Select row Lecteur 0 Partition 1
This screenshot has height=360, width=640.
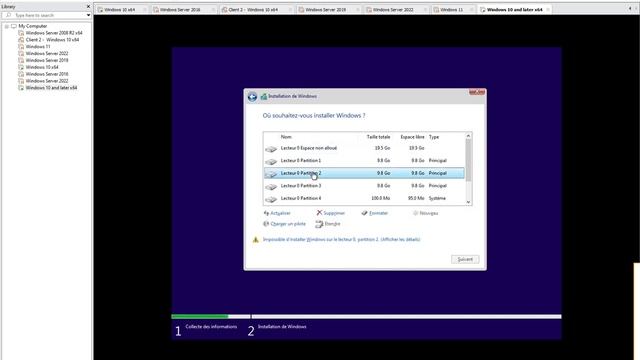pyautogui.click(x=364, y=161)
